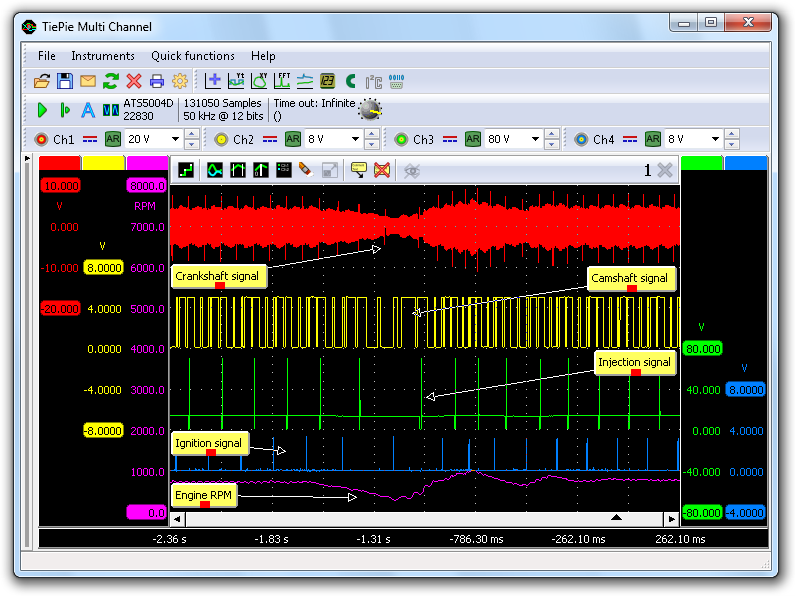The width and height of the screenshot is (795, 596).
Task: Toggle the Ch2 channel enable indicator
Action: tap(222, 139)
